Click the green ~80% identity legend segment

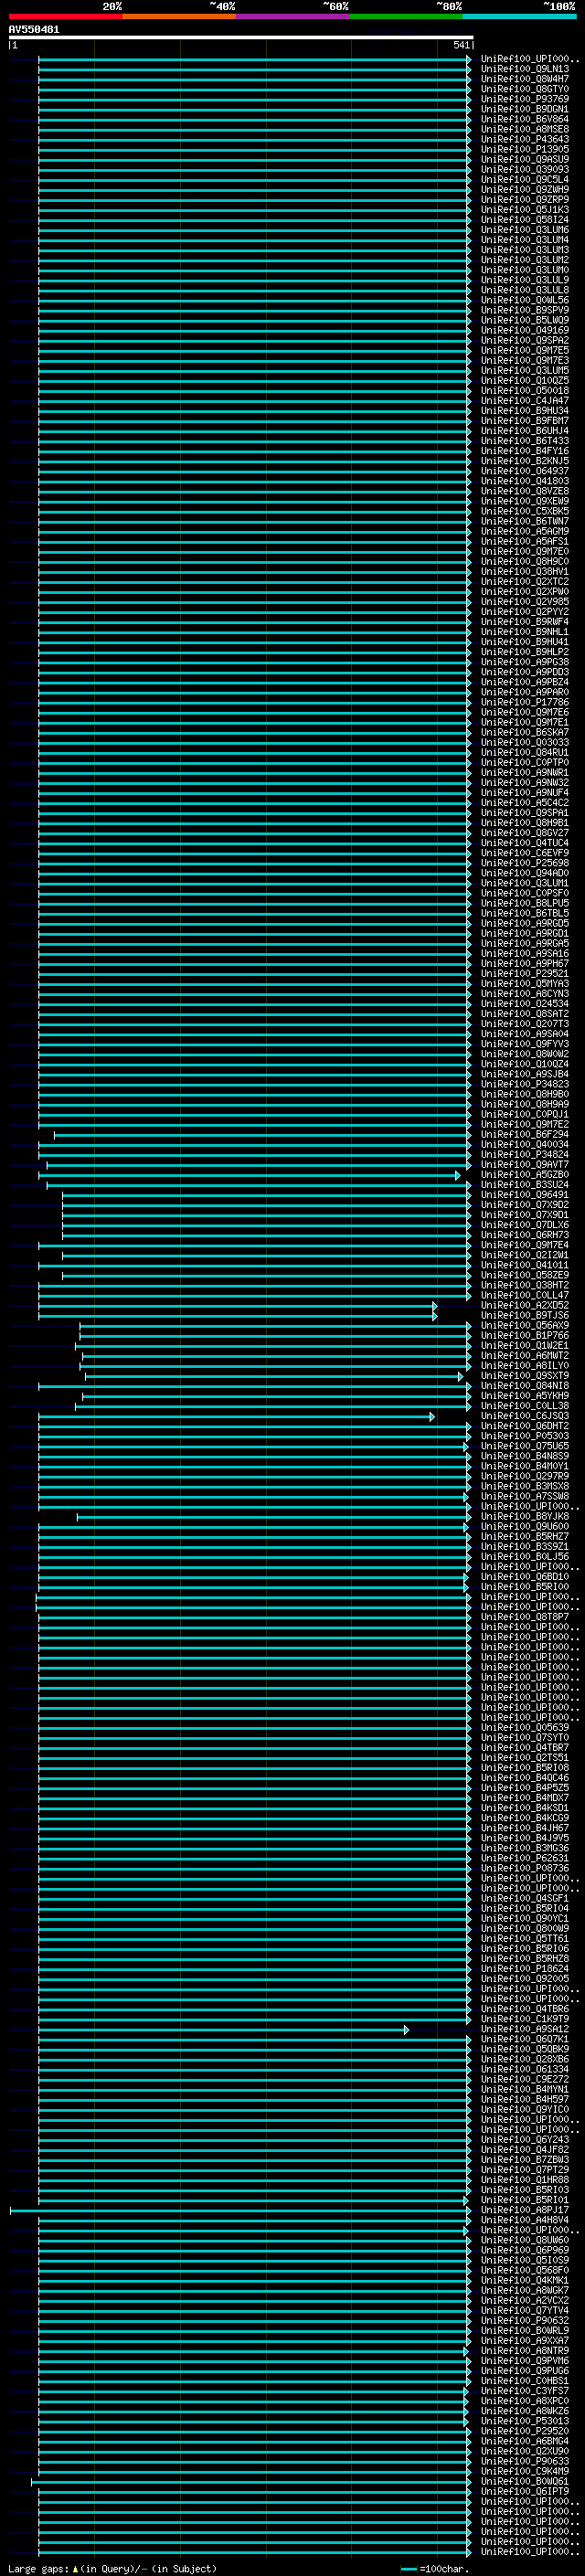[x=406, y=16]
